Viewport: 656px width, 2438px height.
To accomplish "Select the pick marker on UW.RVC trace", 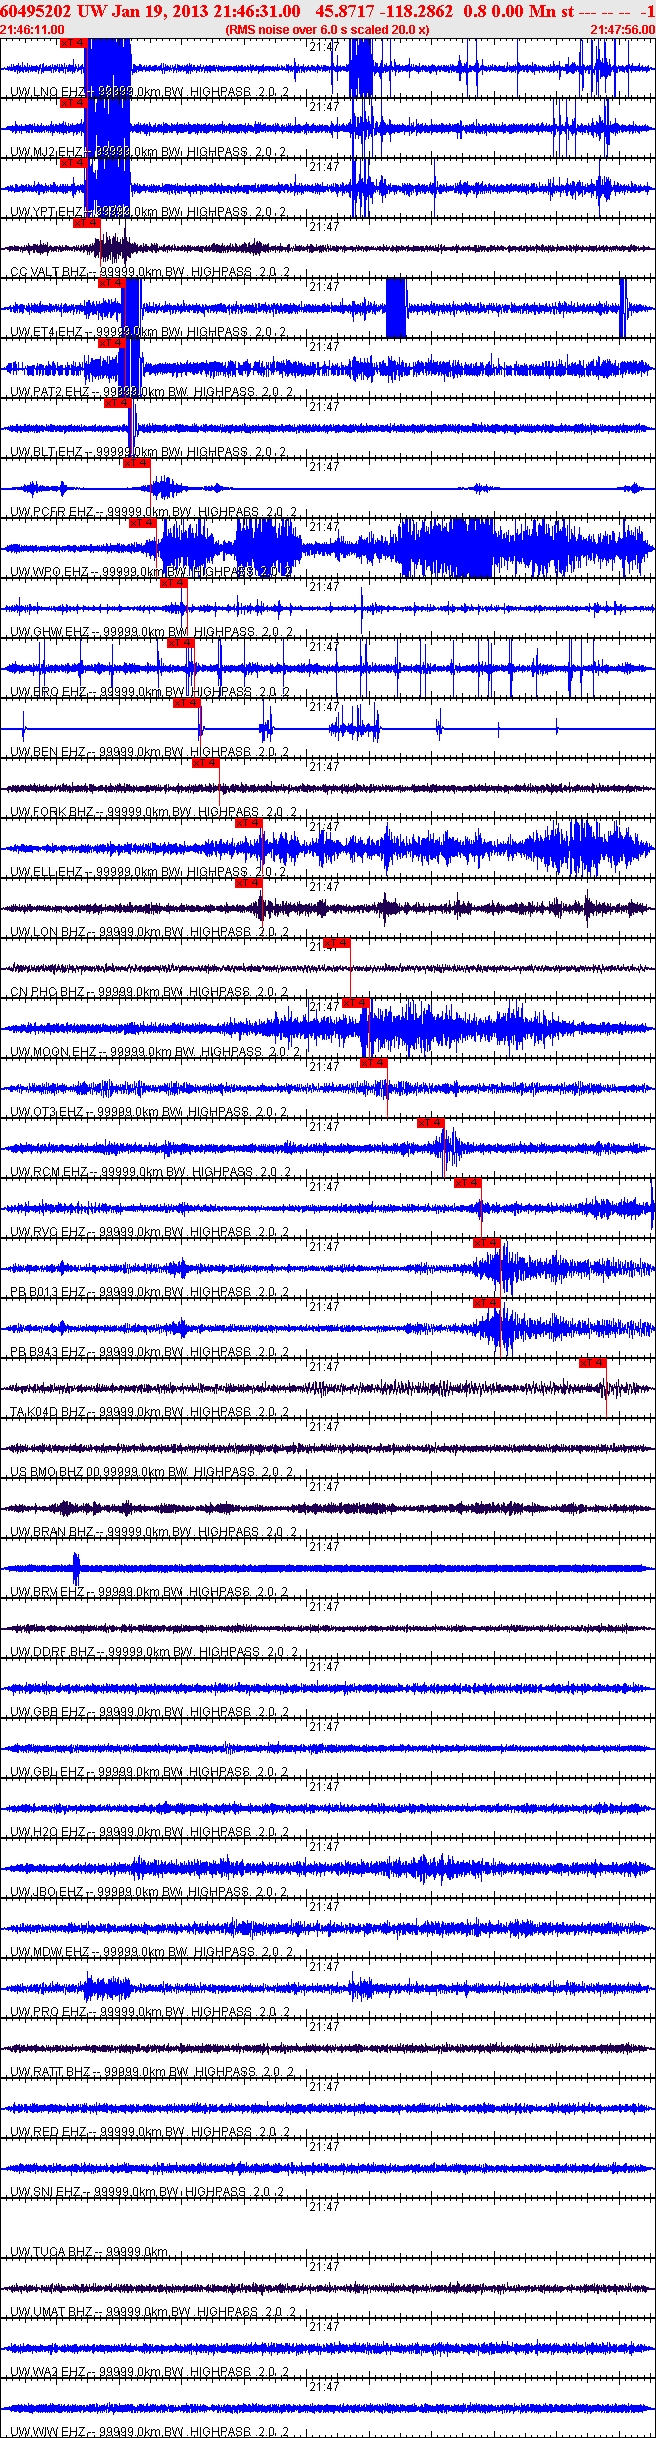I will [x=468, y=1183].
